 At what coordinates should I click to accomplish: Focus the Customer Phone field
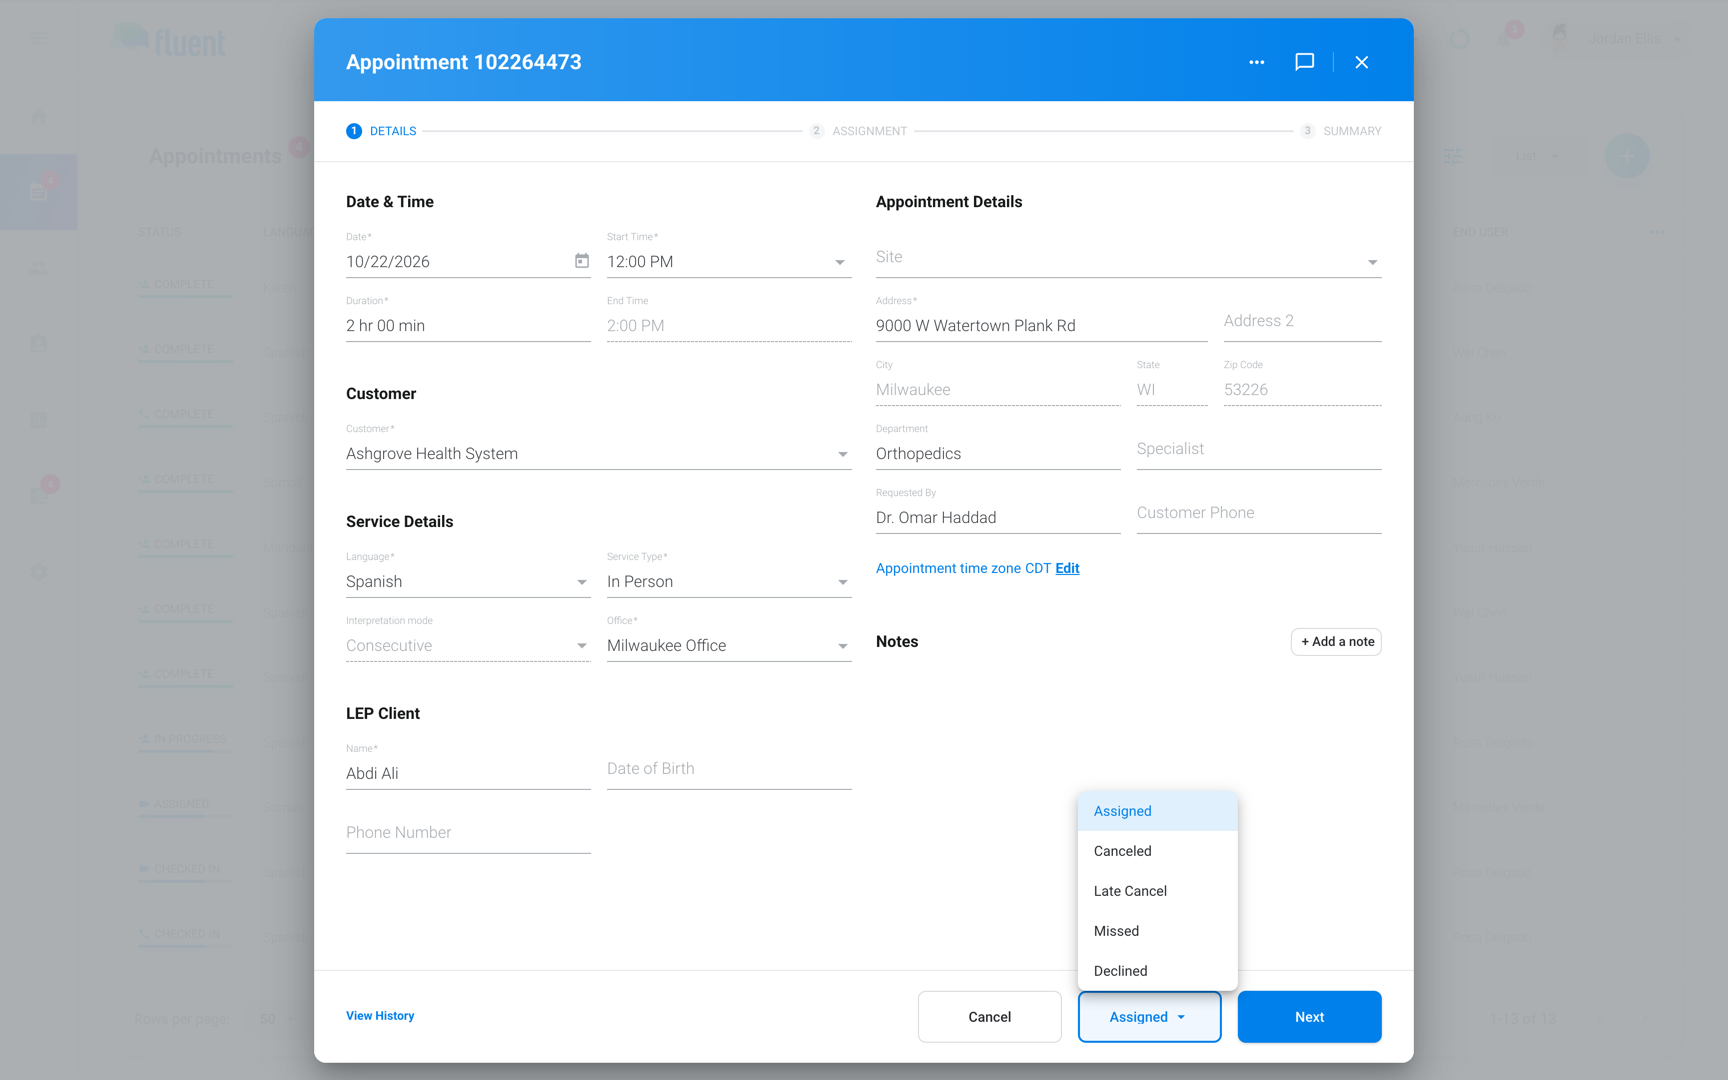[x=1259, y=514]
